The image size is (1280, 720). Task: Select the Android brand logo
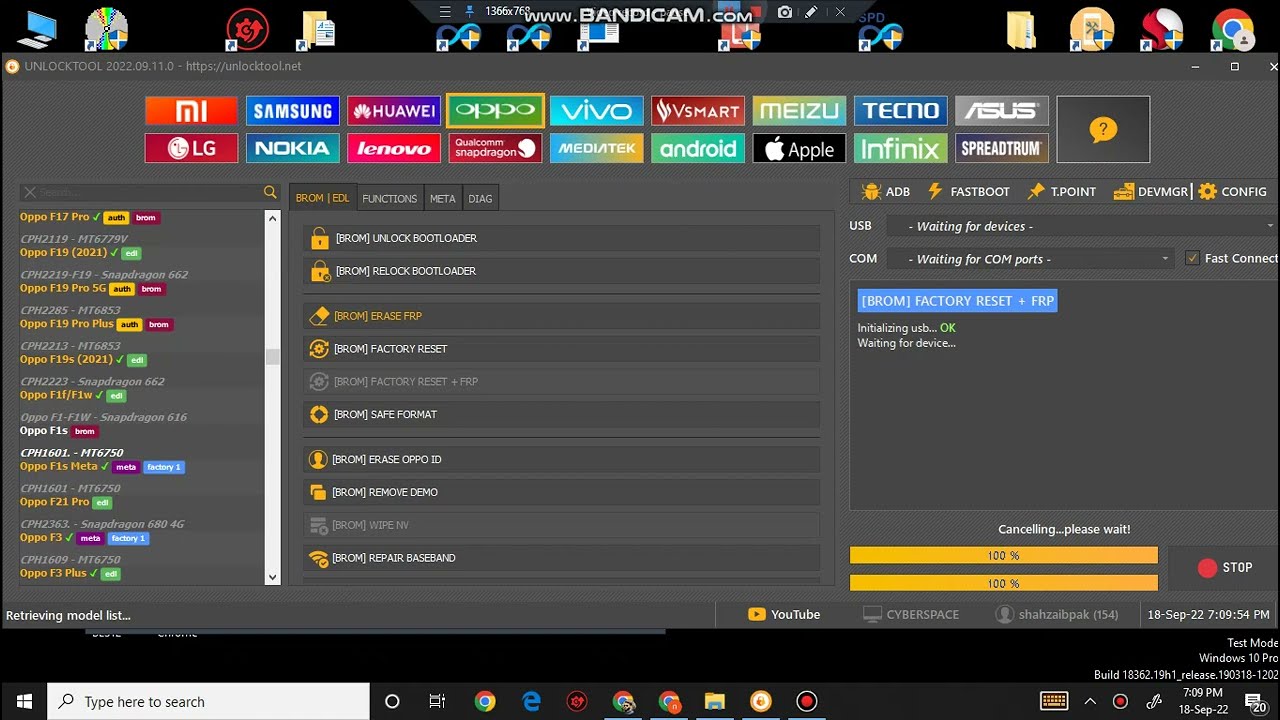tap(697, 148)
